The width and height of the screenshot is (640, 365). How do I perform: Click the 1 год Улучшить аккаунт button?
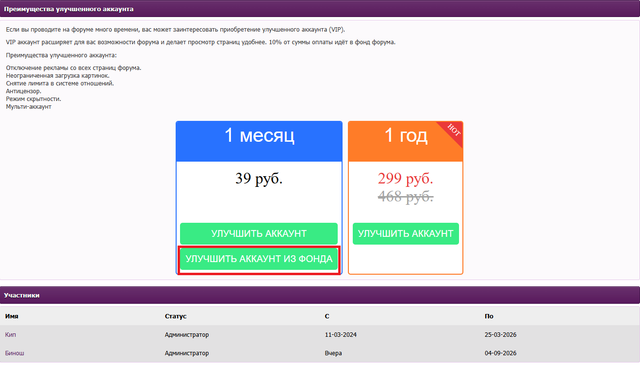[x=406, y=234]
